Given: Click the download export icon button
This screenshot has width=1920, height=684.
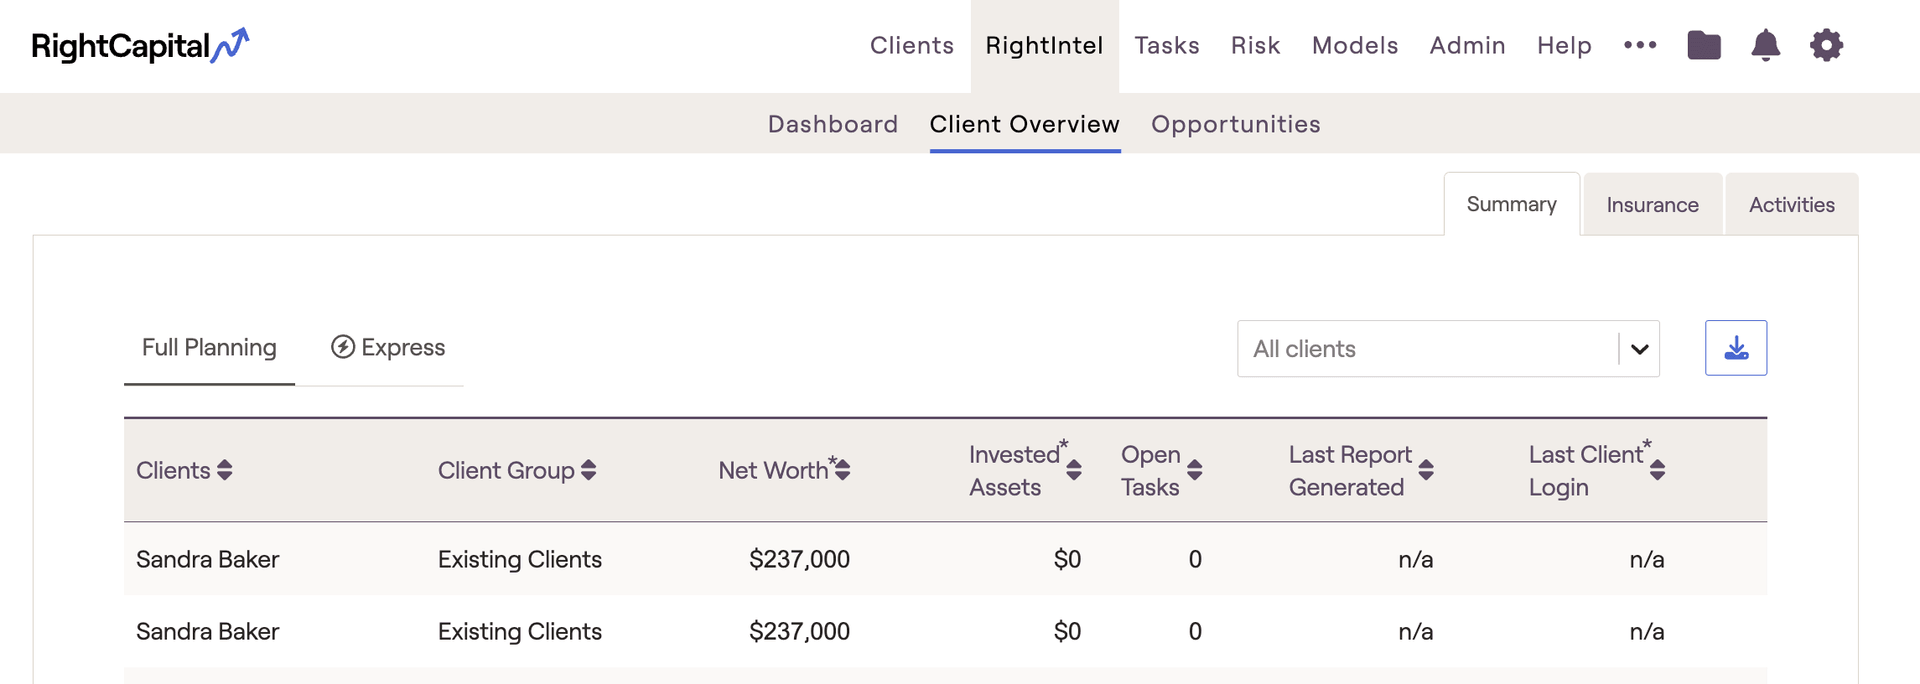Looking at the screenshot, I should (1736, 348).
